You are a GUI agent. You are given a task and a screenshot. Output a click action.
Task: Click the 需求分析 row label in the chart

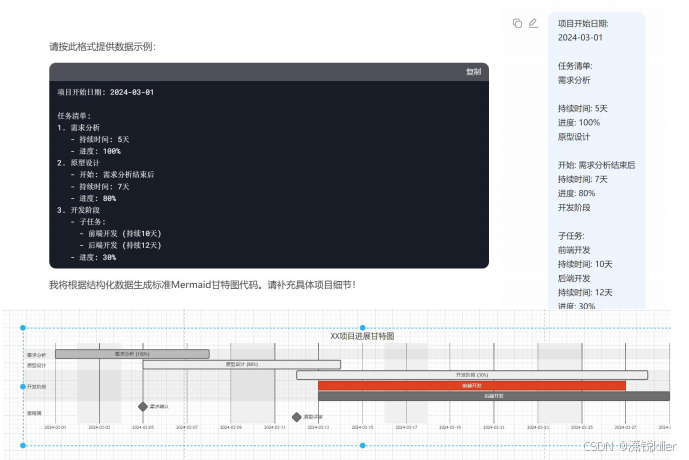[36, 355]
